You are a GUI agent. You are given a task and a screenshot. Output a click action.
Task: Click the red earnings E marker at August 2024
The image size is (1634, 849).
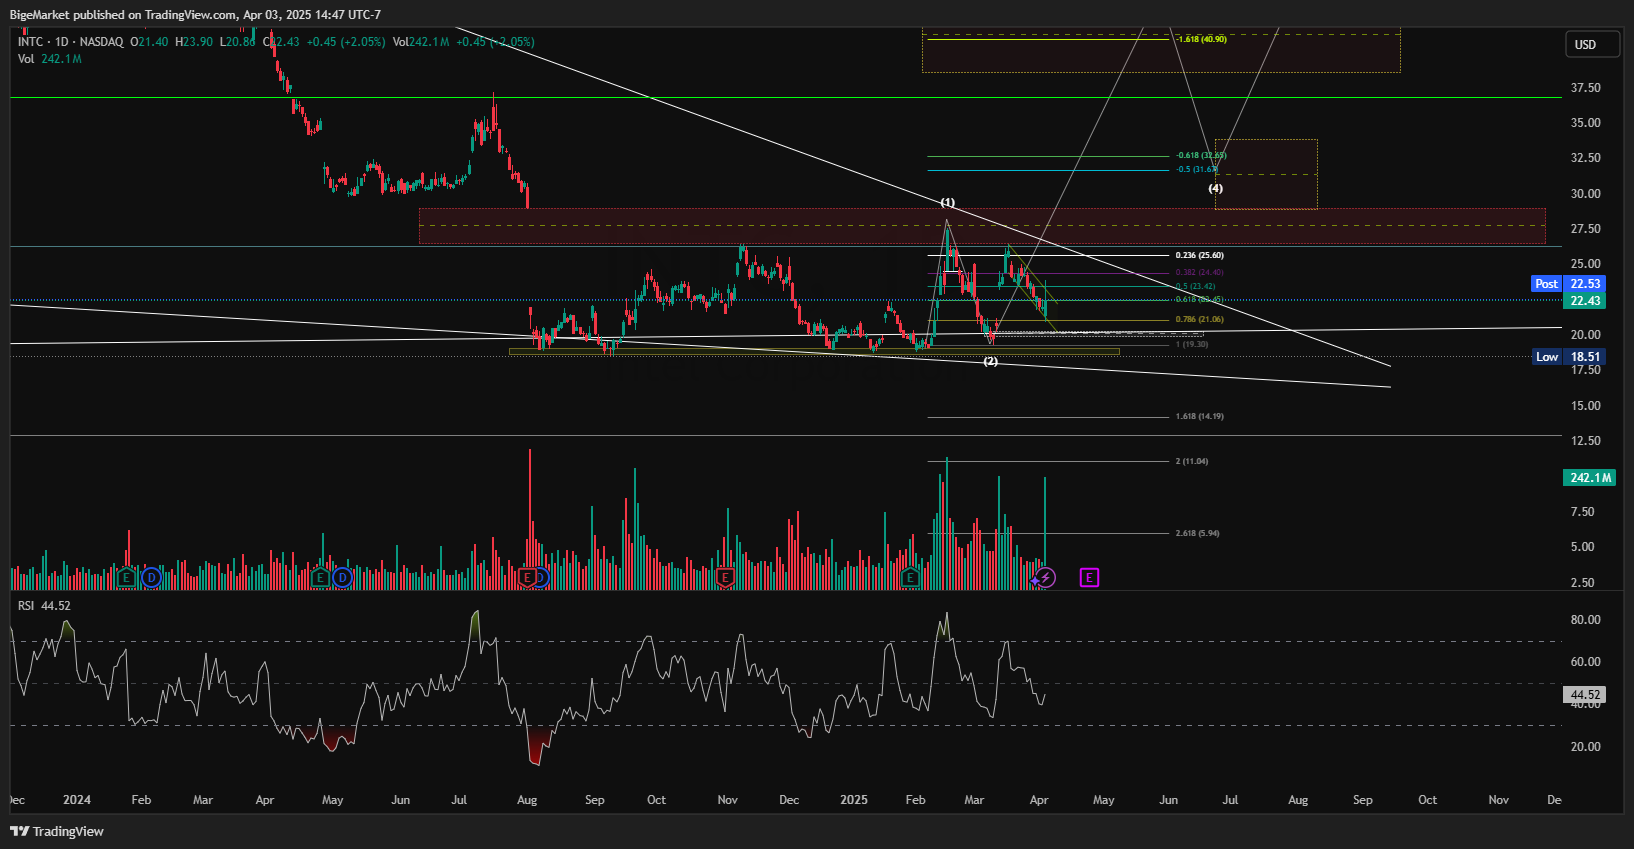click(x=527, y=577)
